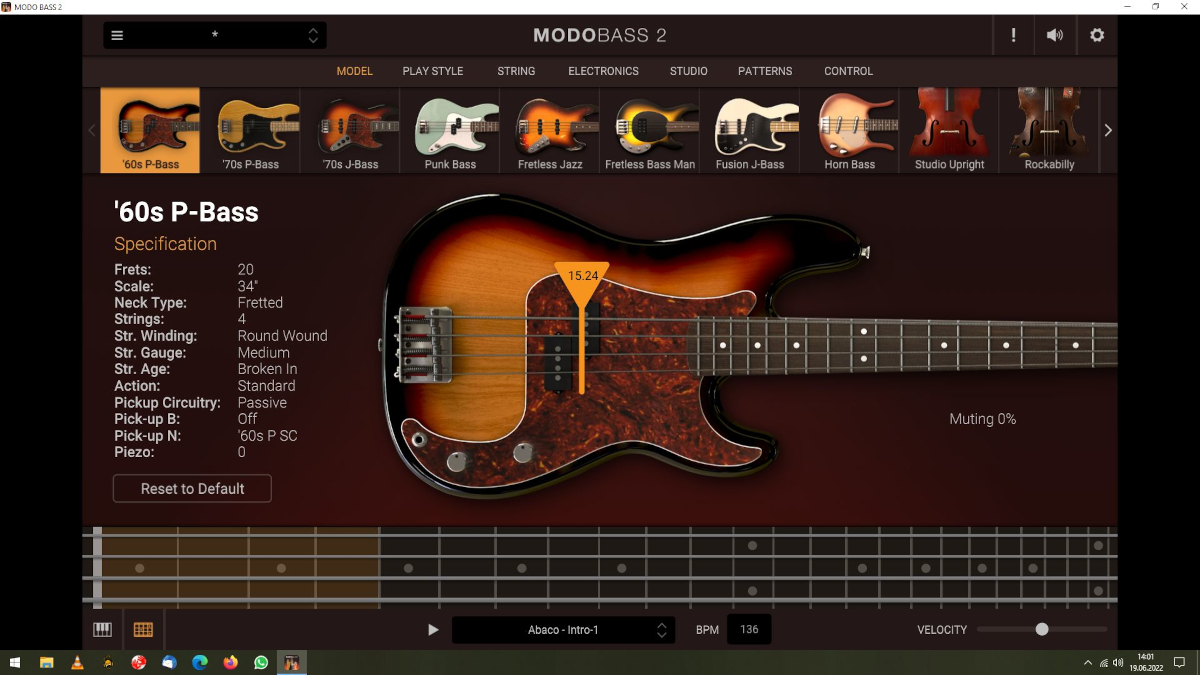Switch to the MODEL tab

(x=355, y=71)
